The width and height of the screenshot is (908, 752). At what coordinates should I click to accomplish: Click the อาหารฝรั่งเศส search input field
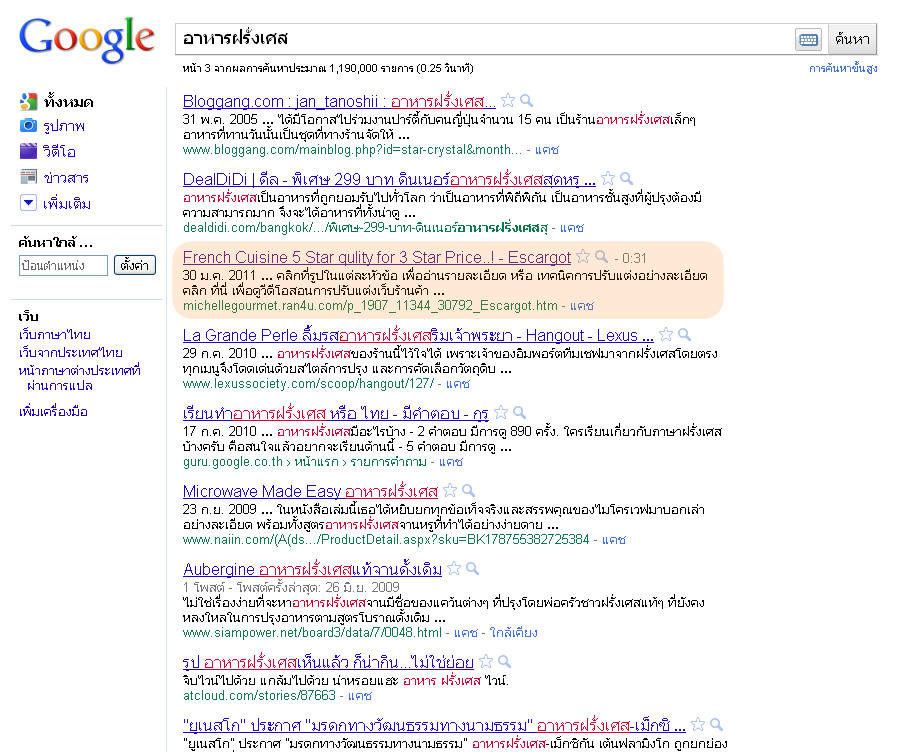coord(485,39)
